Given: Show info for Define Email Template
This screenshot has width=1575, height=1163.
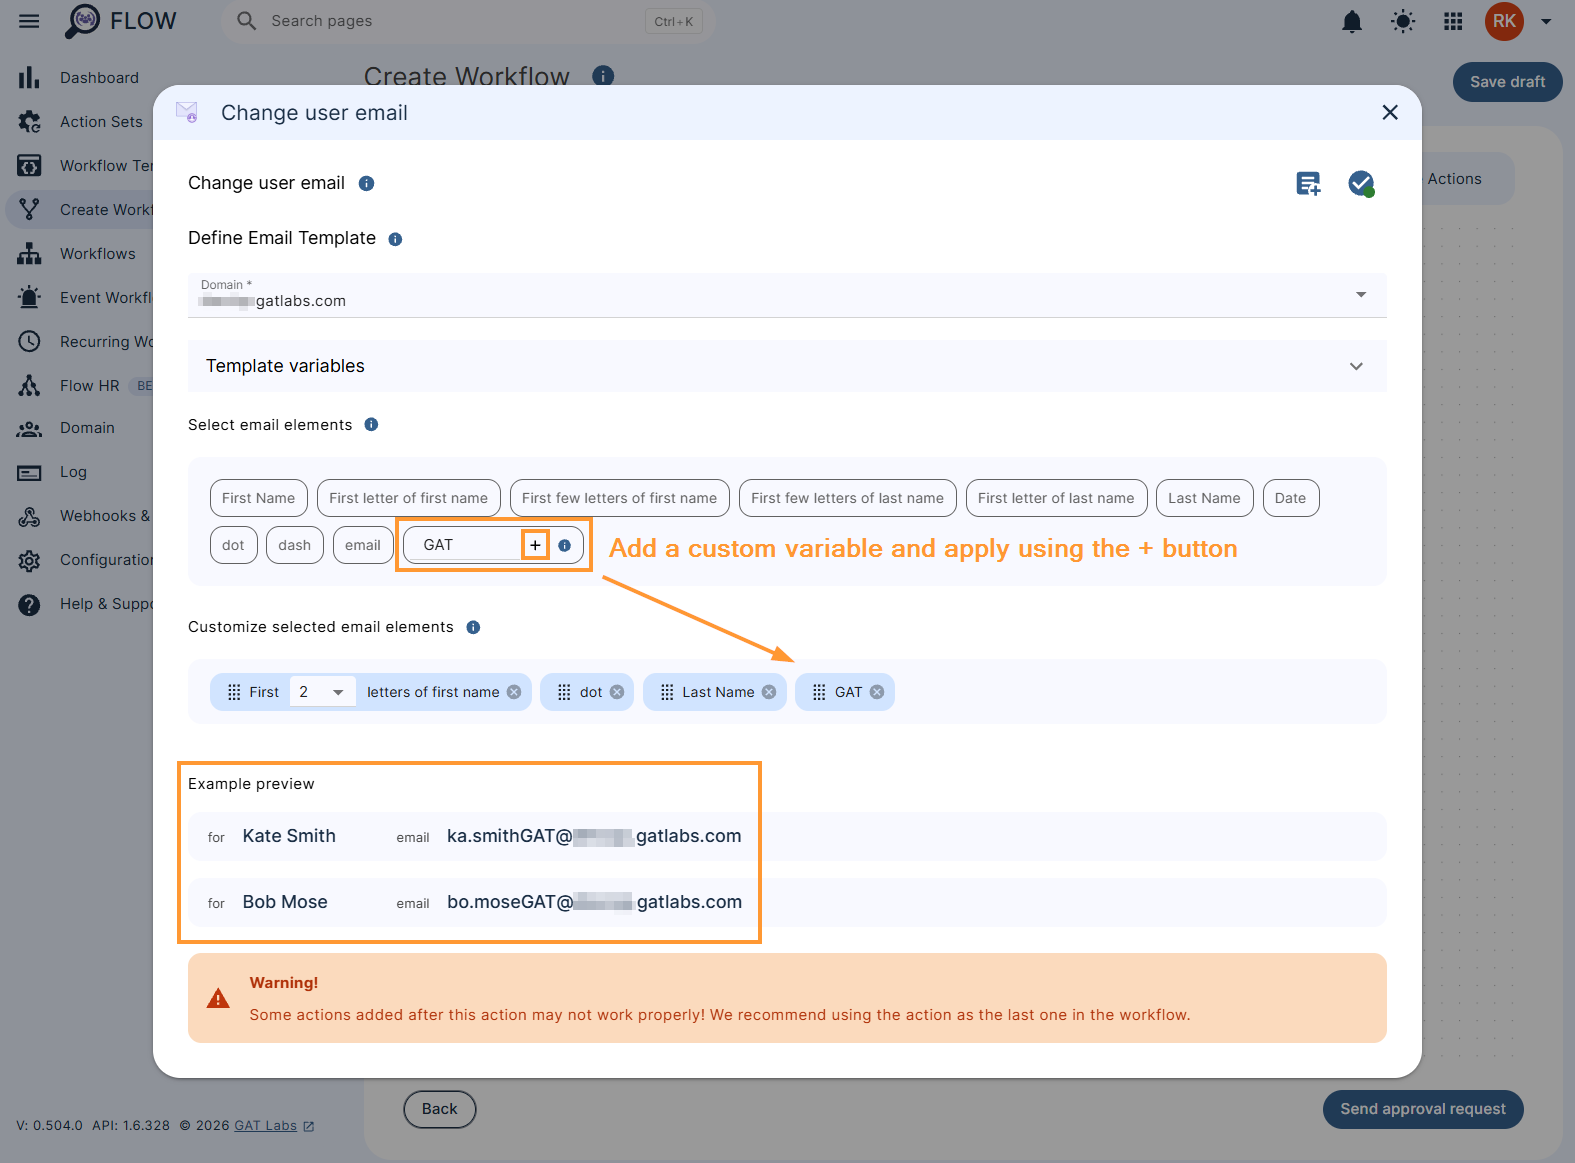Looking at the screenshot, I should click(395, 239).
